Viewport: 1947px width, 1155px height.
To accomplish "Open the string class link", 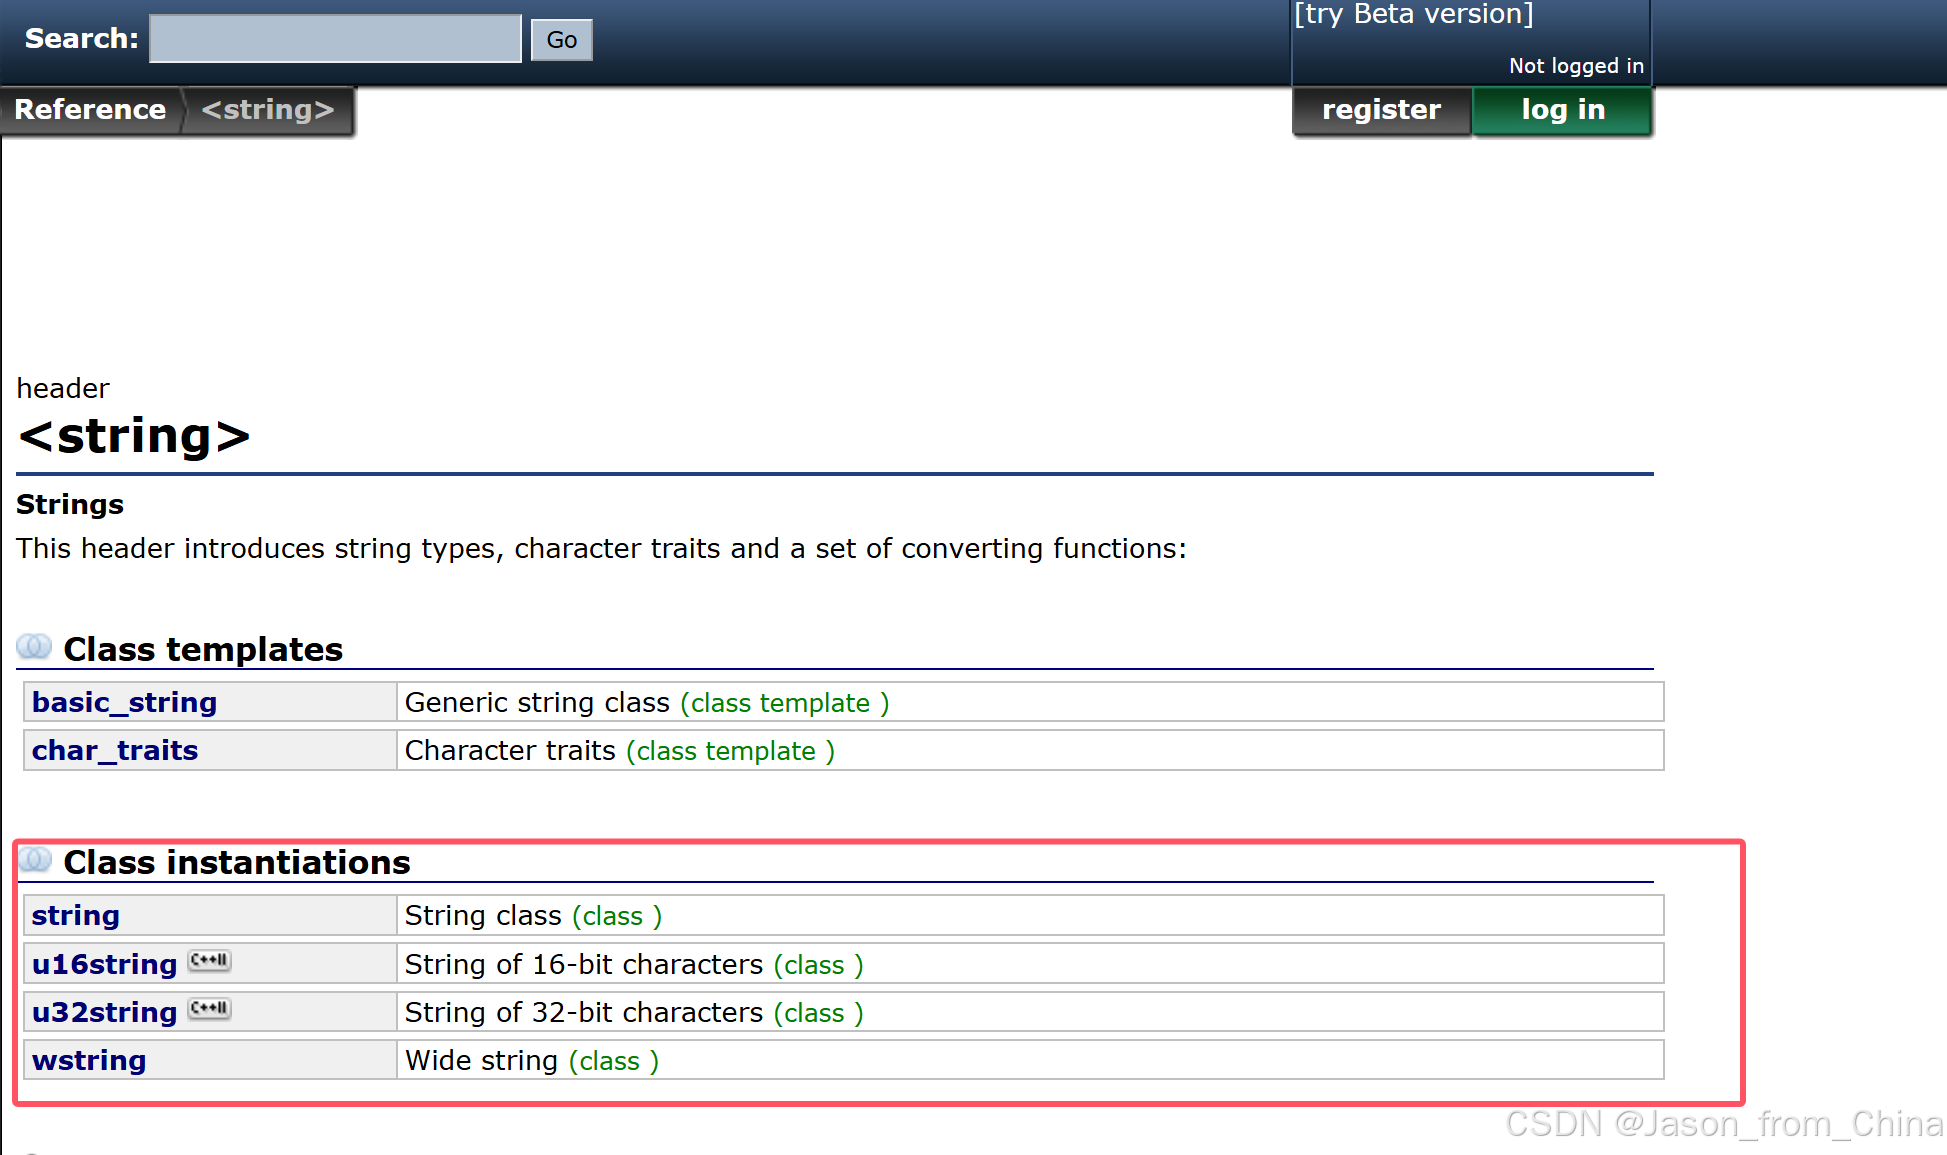I will (76, 916).
